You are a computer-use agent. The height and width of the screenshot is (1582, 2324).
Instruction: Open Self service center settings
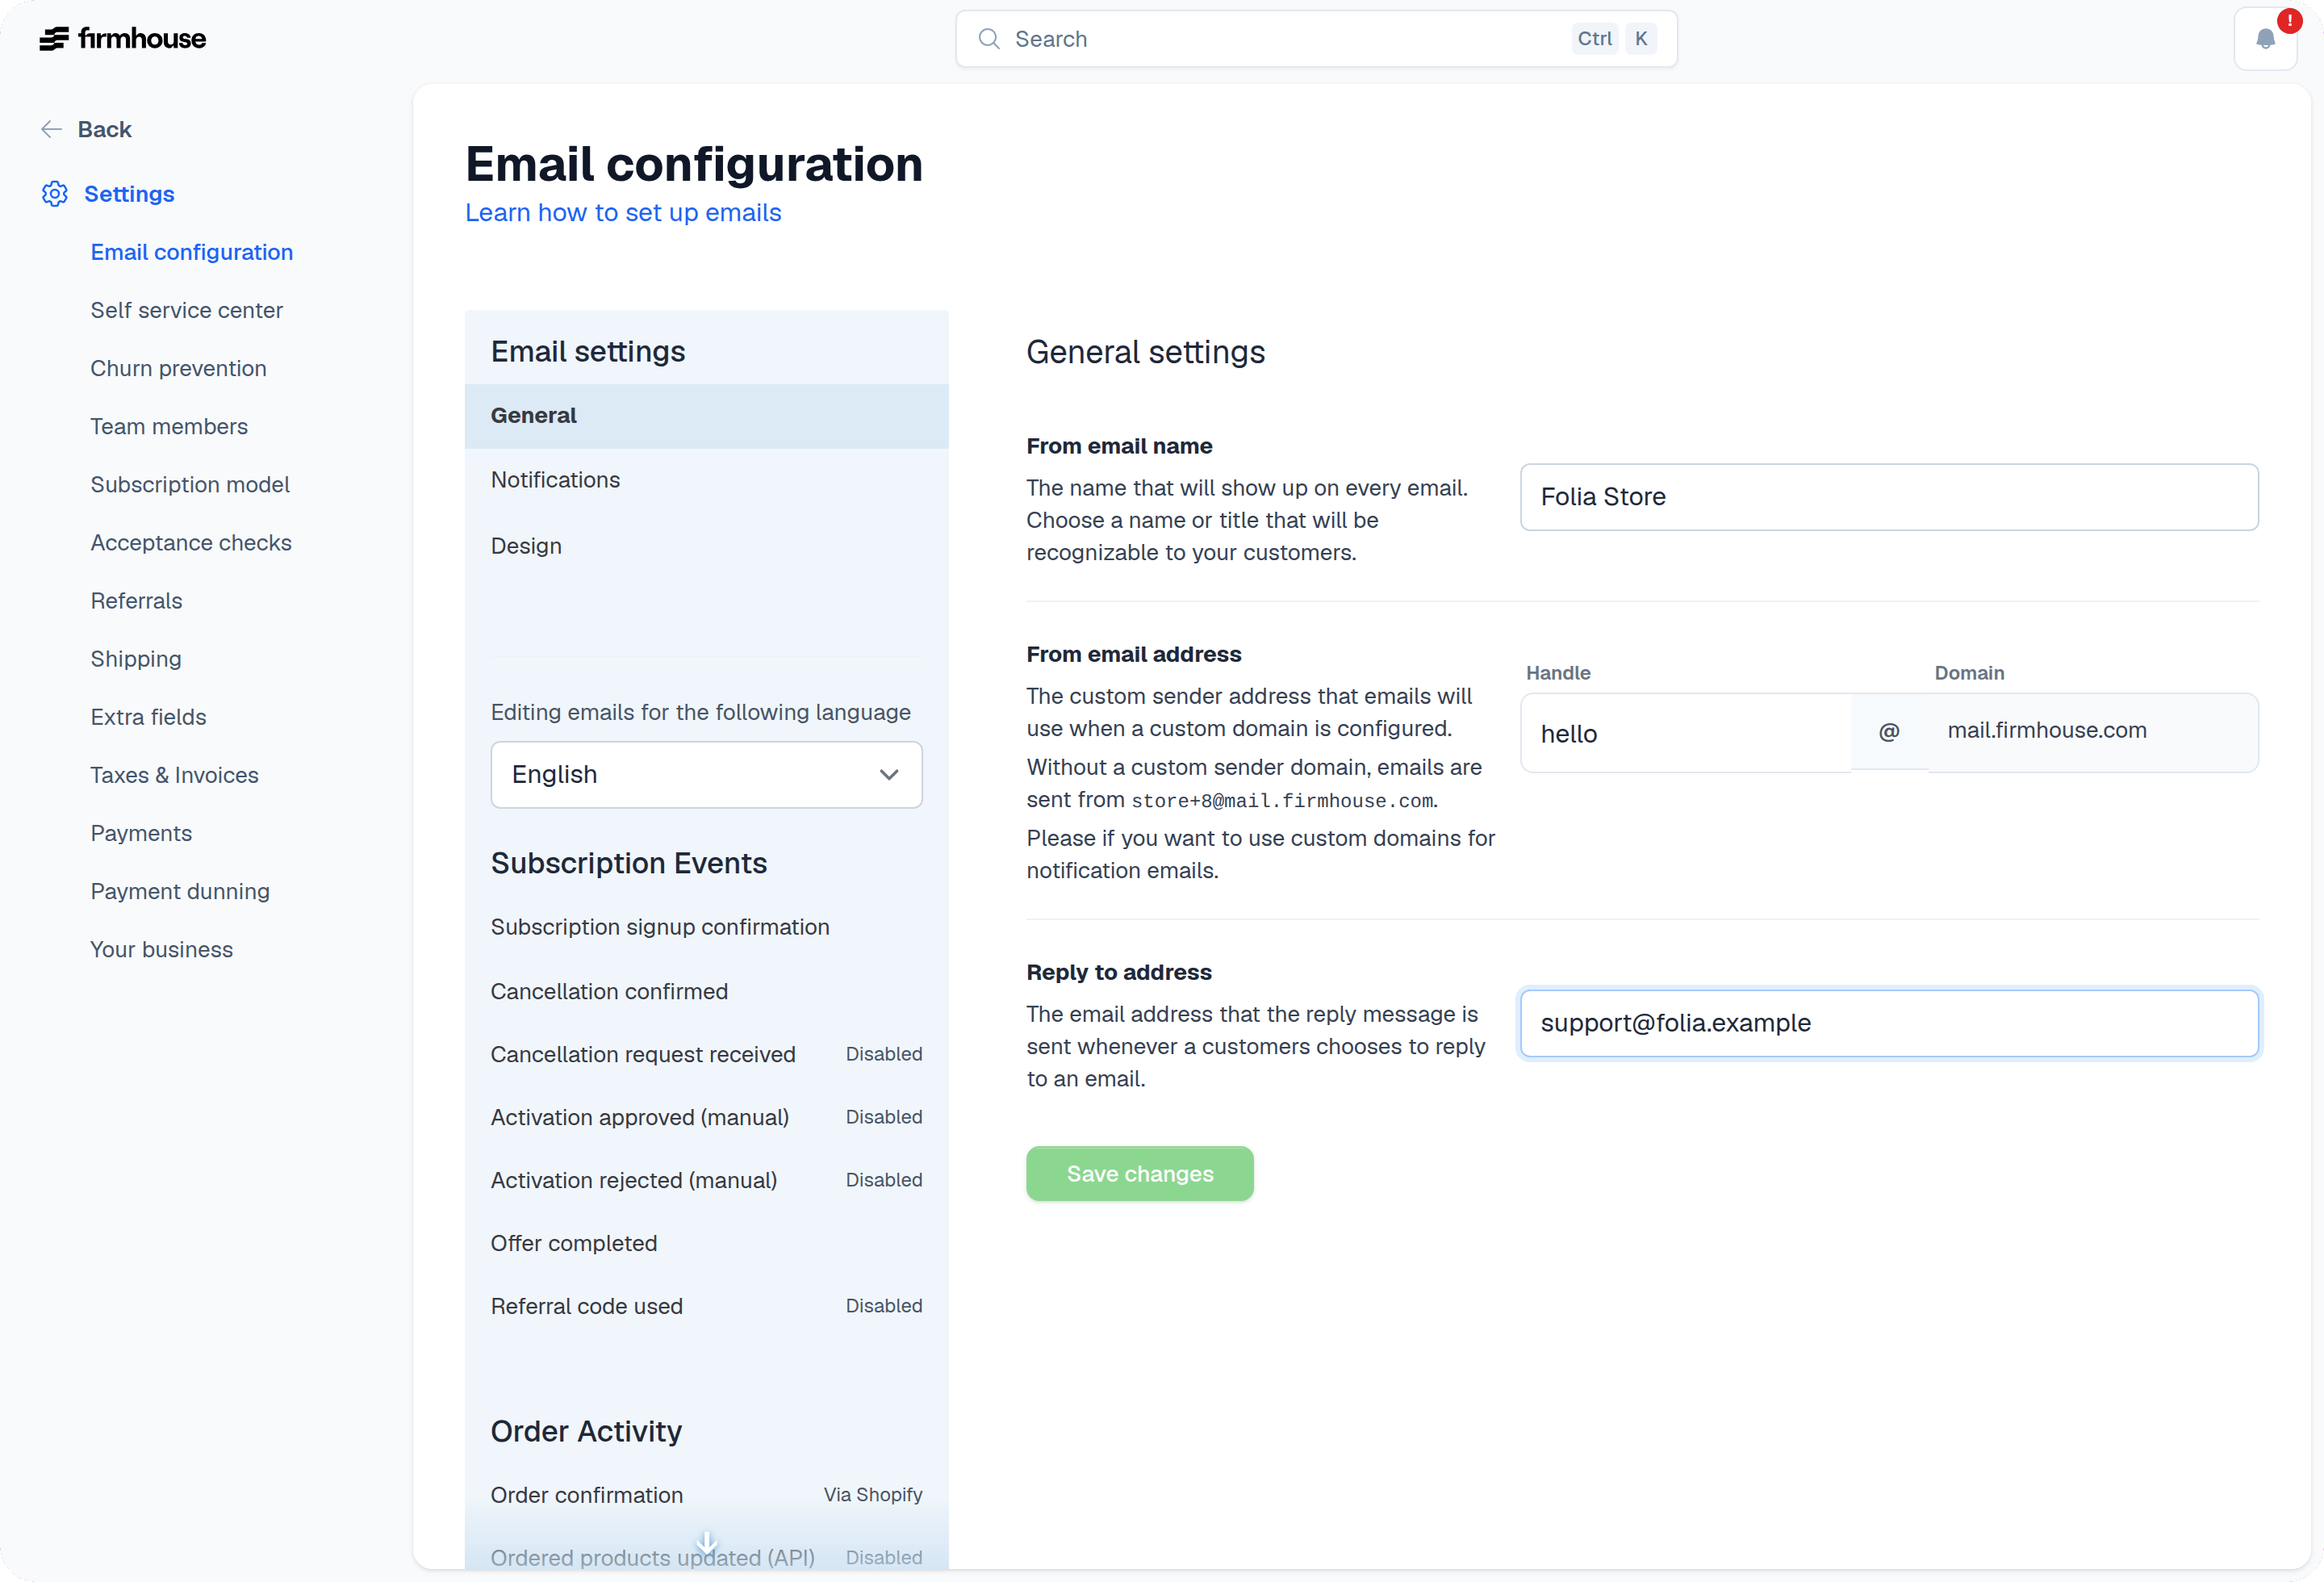[x=187, y=310]
